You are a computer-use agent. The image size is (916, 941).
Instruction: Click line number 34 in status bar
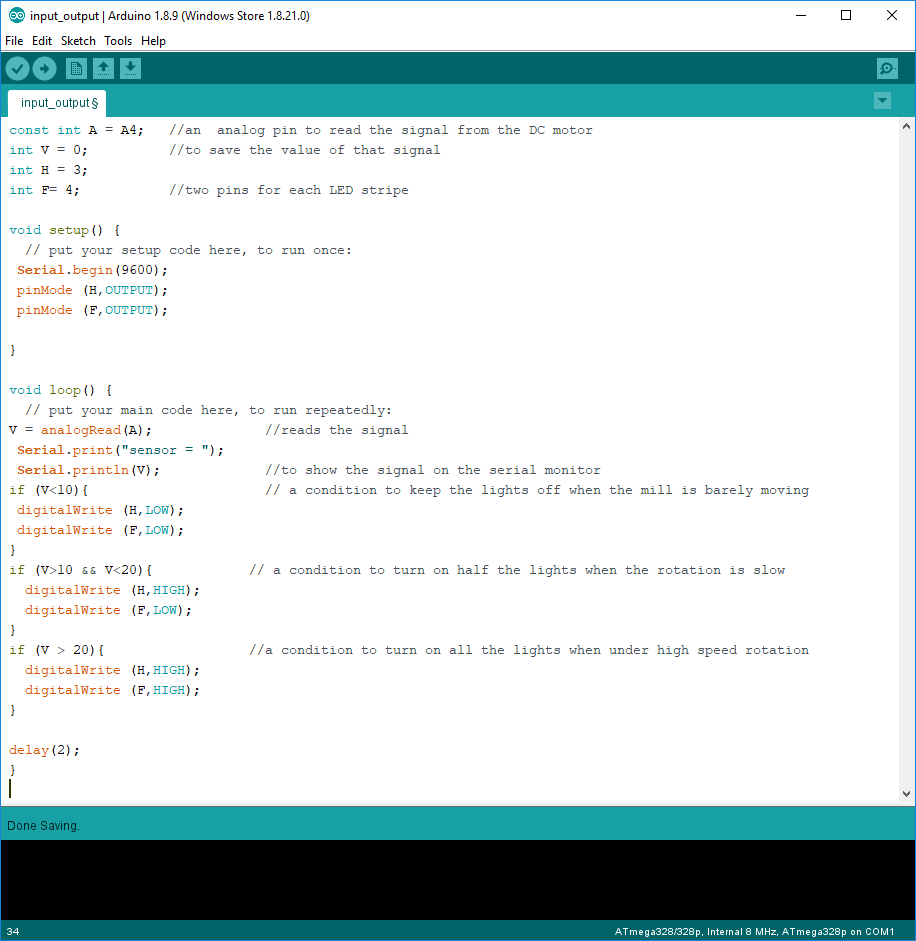13,931
